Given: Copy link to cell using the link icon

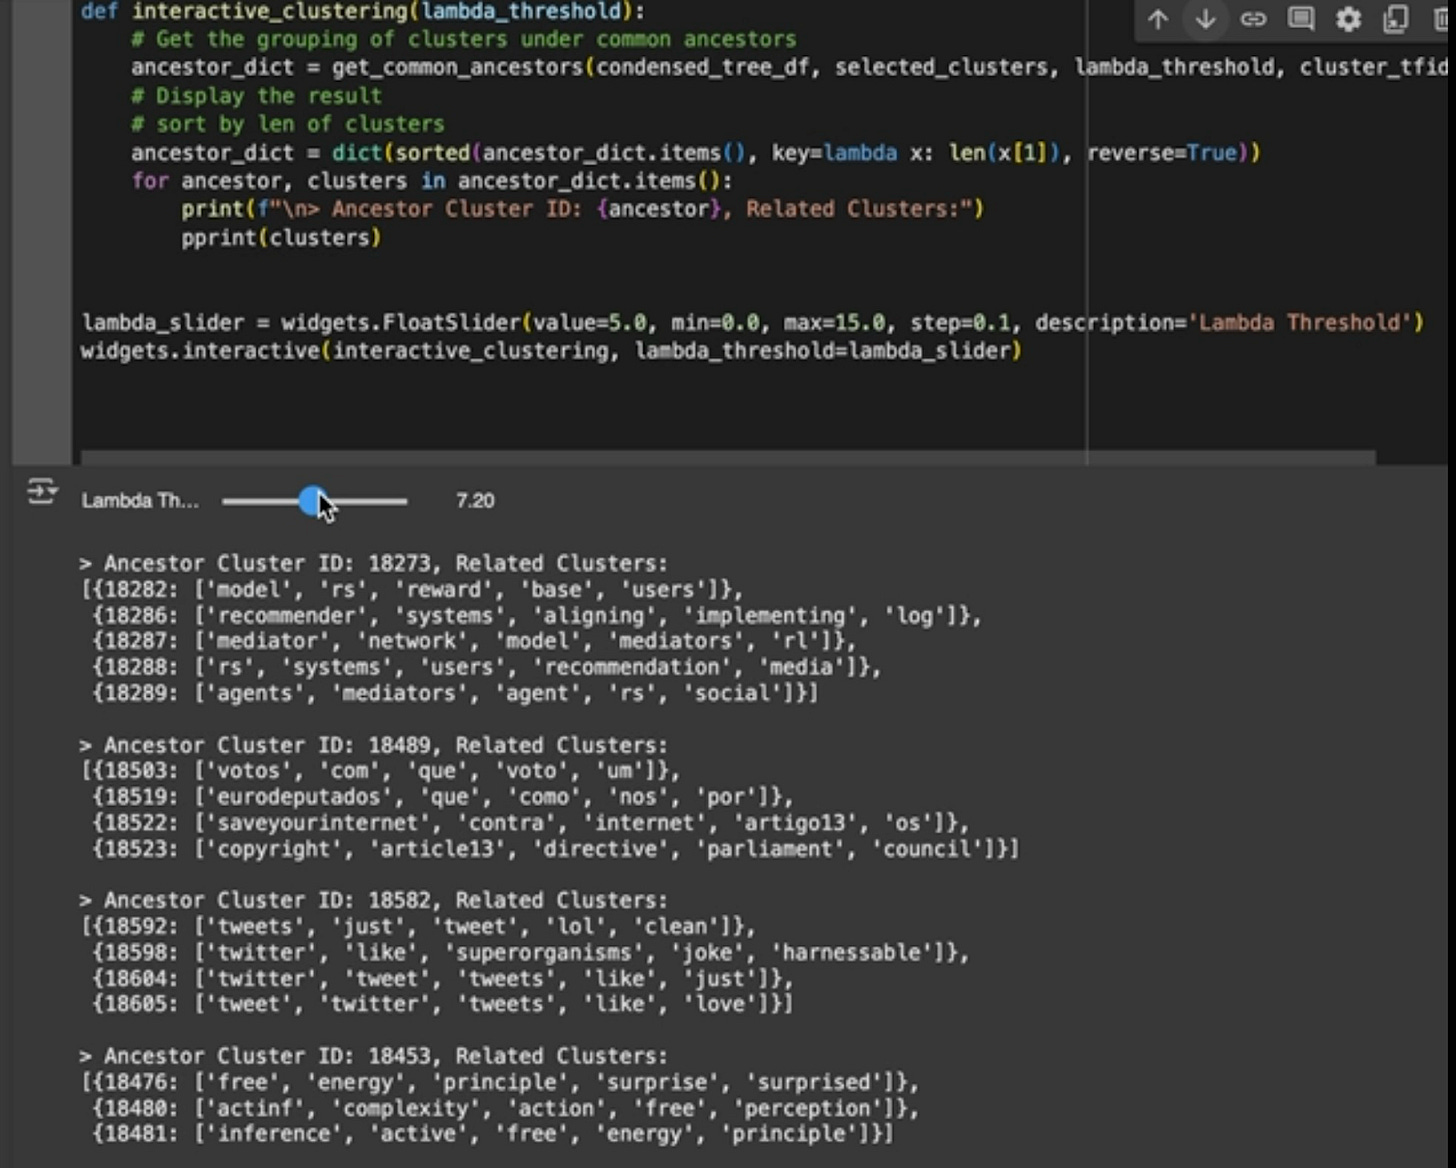Looking at the screenshot, I should 1253,19.
